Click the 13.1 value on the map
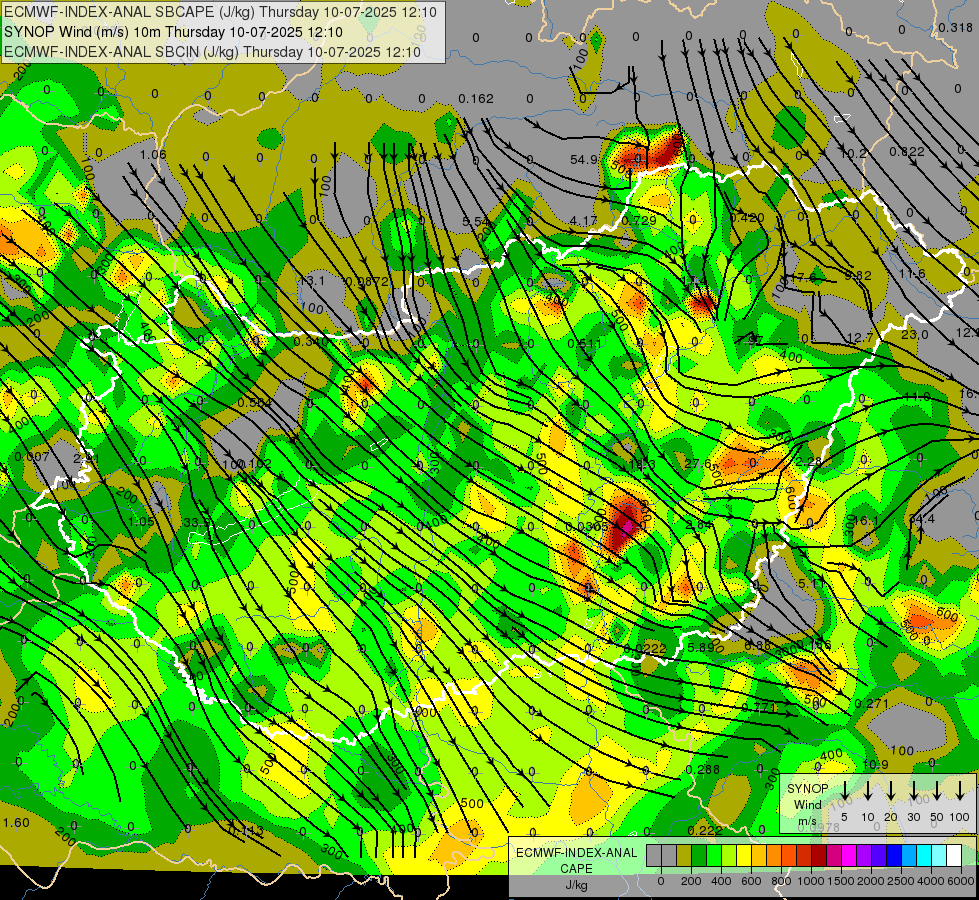Viewport: 979px width, 900px height. tap(312, 281)
